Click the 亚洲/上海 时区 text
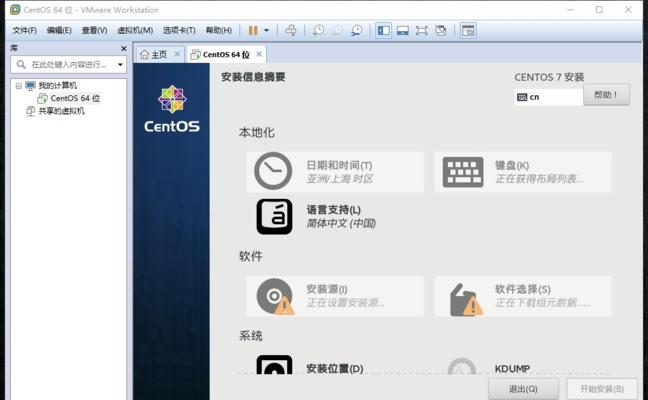 (x=340, y=179)
